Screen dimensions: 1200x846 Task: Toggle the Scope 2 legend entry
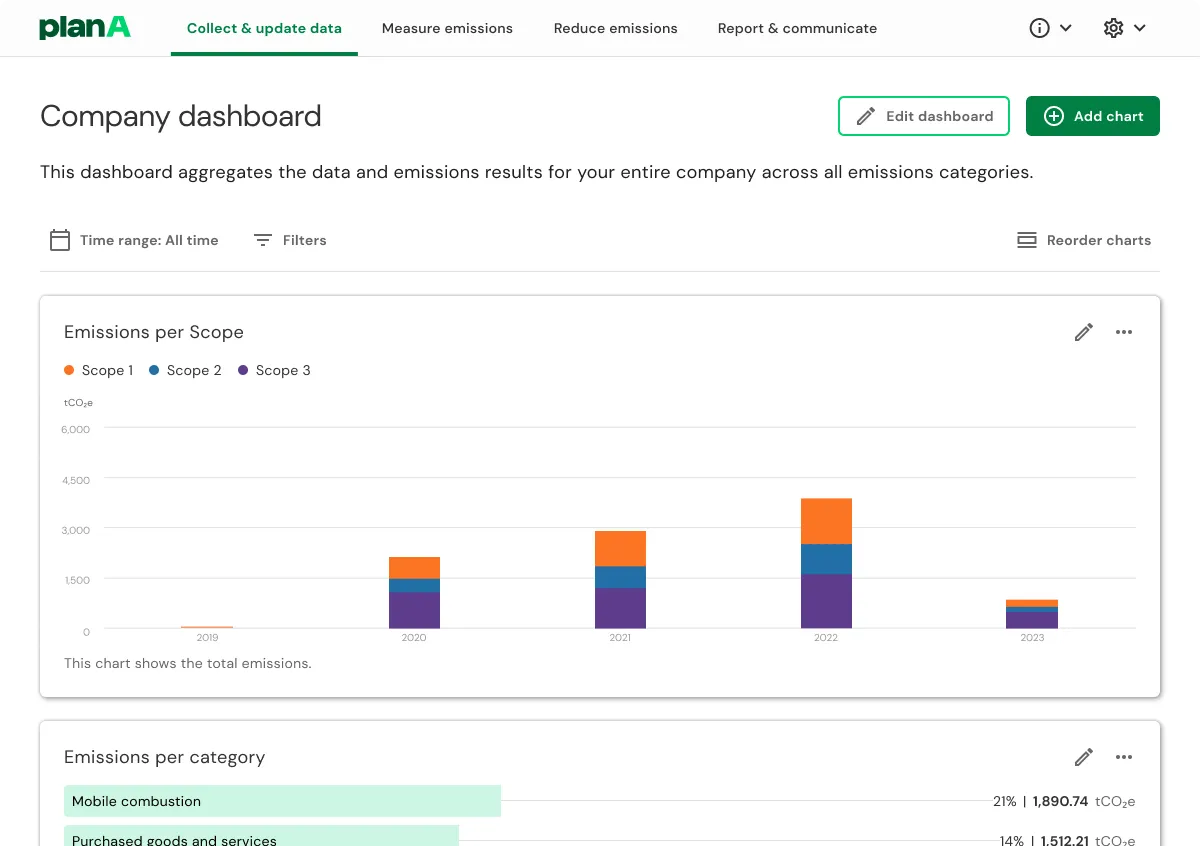185,370
